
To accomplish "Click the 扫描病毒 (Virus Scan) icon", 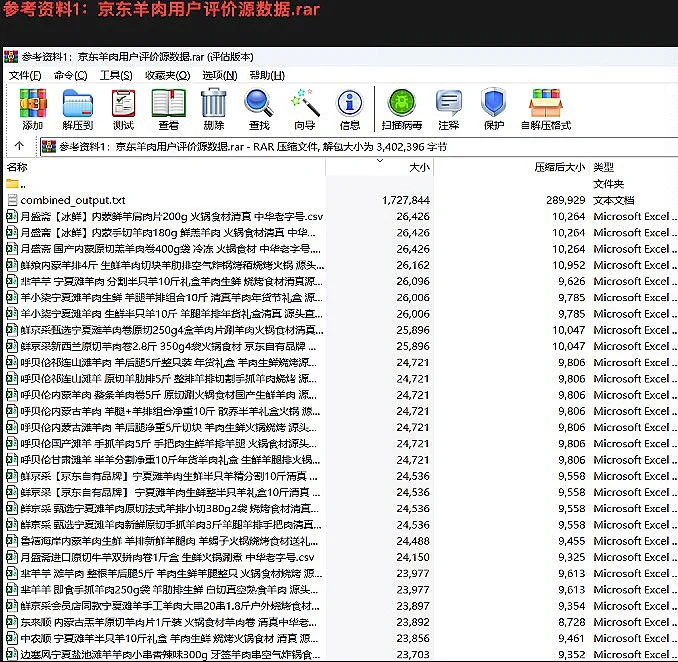I will click(402, 103).
